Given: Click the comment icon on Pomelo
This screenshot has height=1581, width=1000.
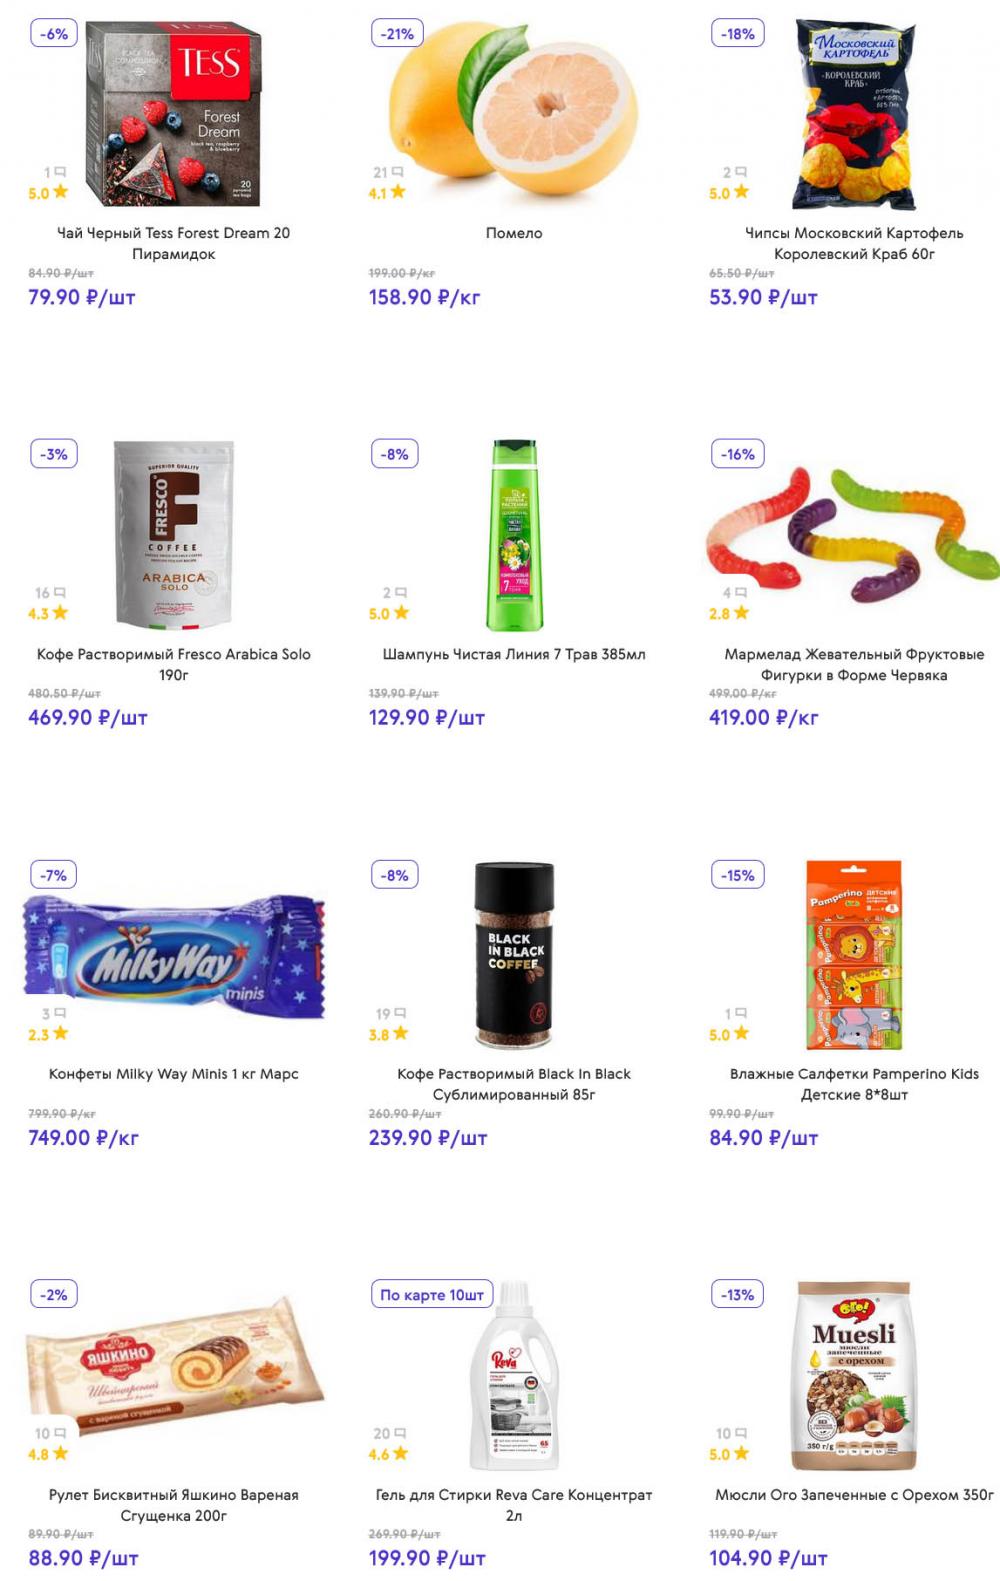Looking at the screenshot, I should tap(398, 172).
